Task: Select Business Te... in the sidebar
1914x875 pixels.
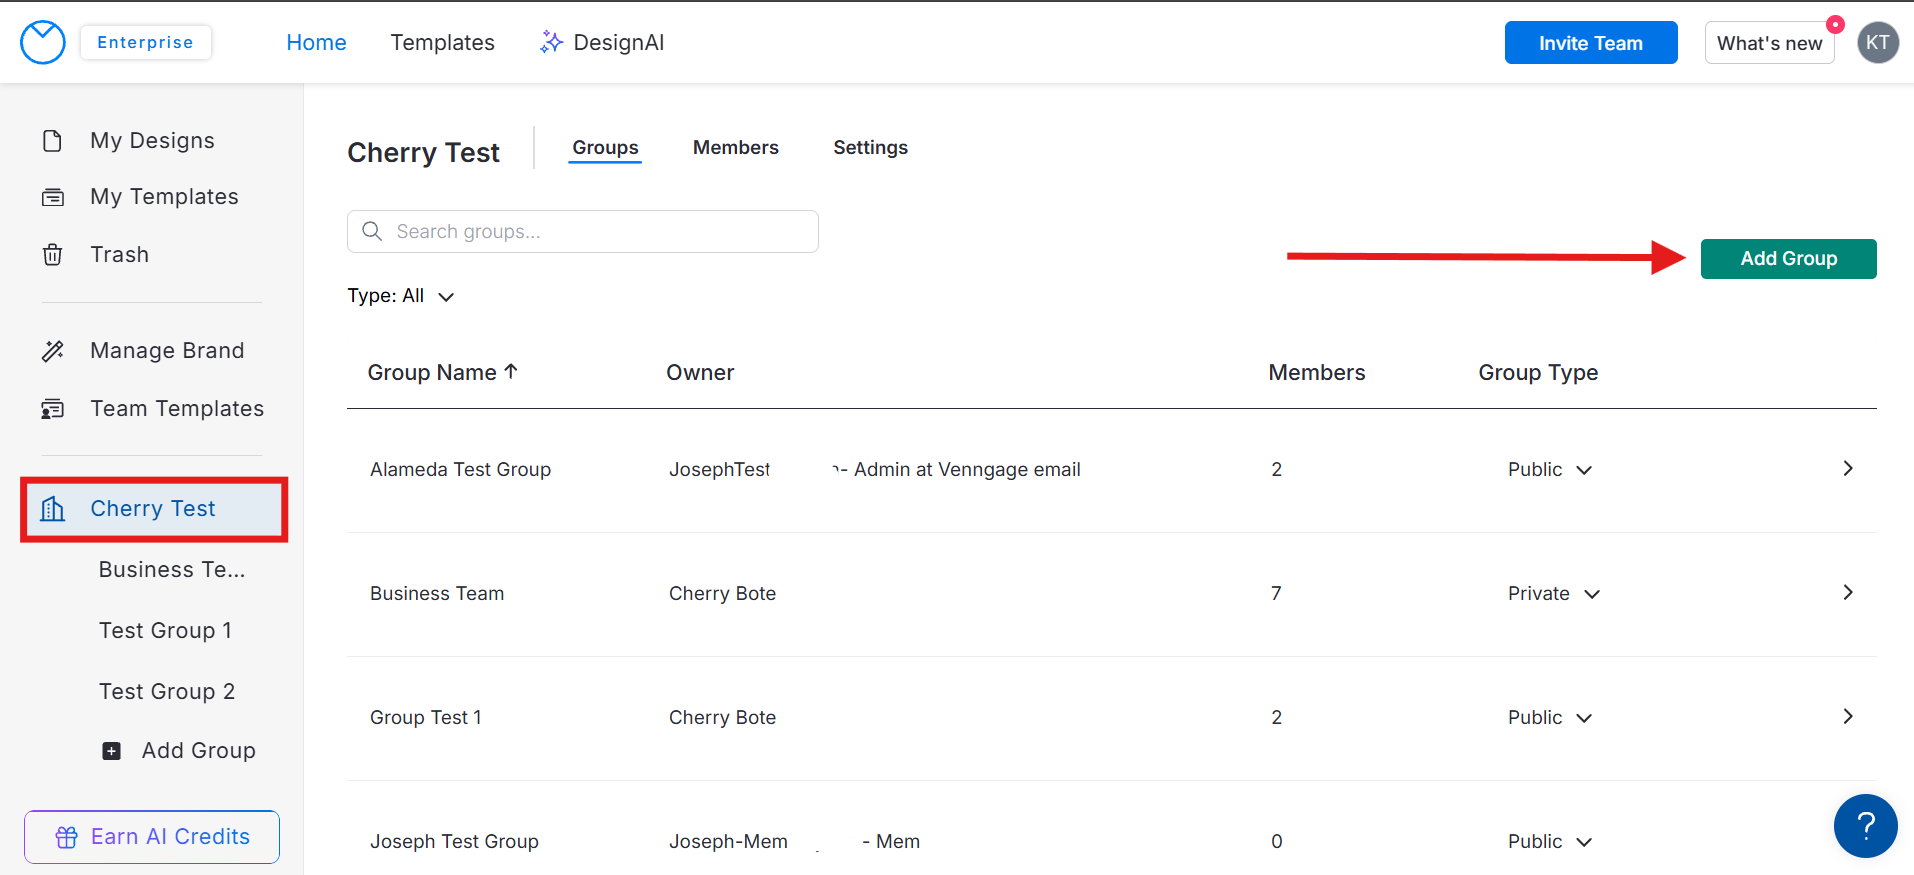Action: point(172,570)
